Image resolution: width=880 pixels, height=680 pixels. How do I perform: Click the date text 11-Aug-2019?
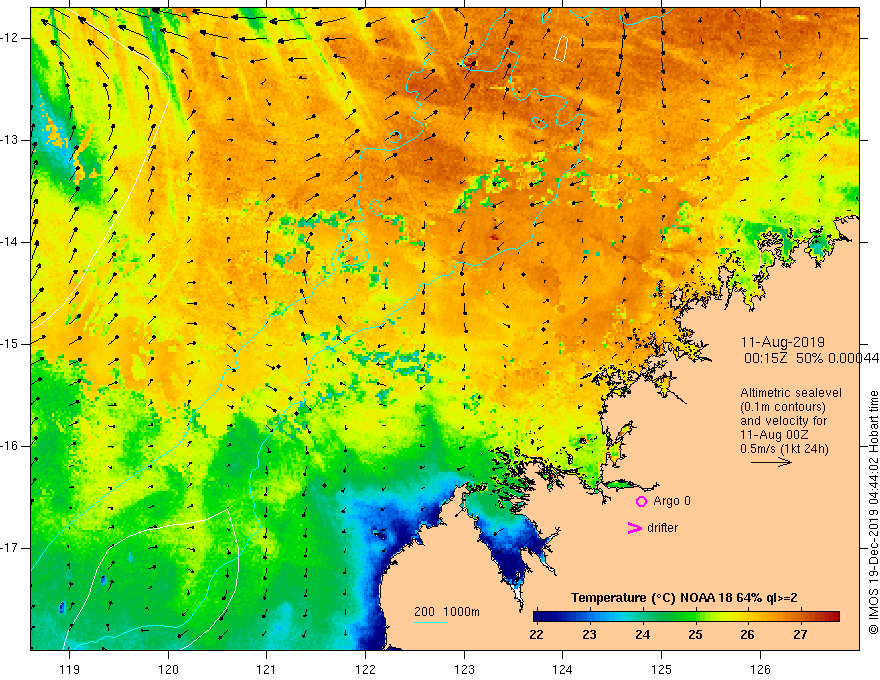(x=783, y=342)
